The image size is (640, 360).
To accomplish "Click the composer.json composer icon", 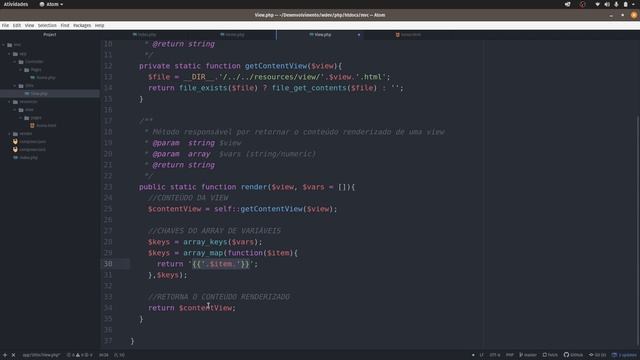I will pyautogui.click(x=15, y=142).
